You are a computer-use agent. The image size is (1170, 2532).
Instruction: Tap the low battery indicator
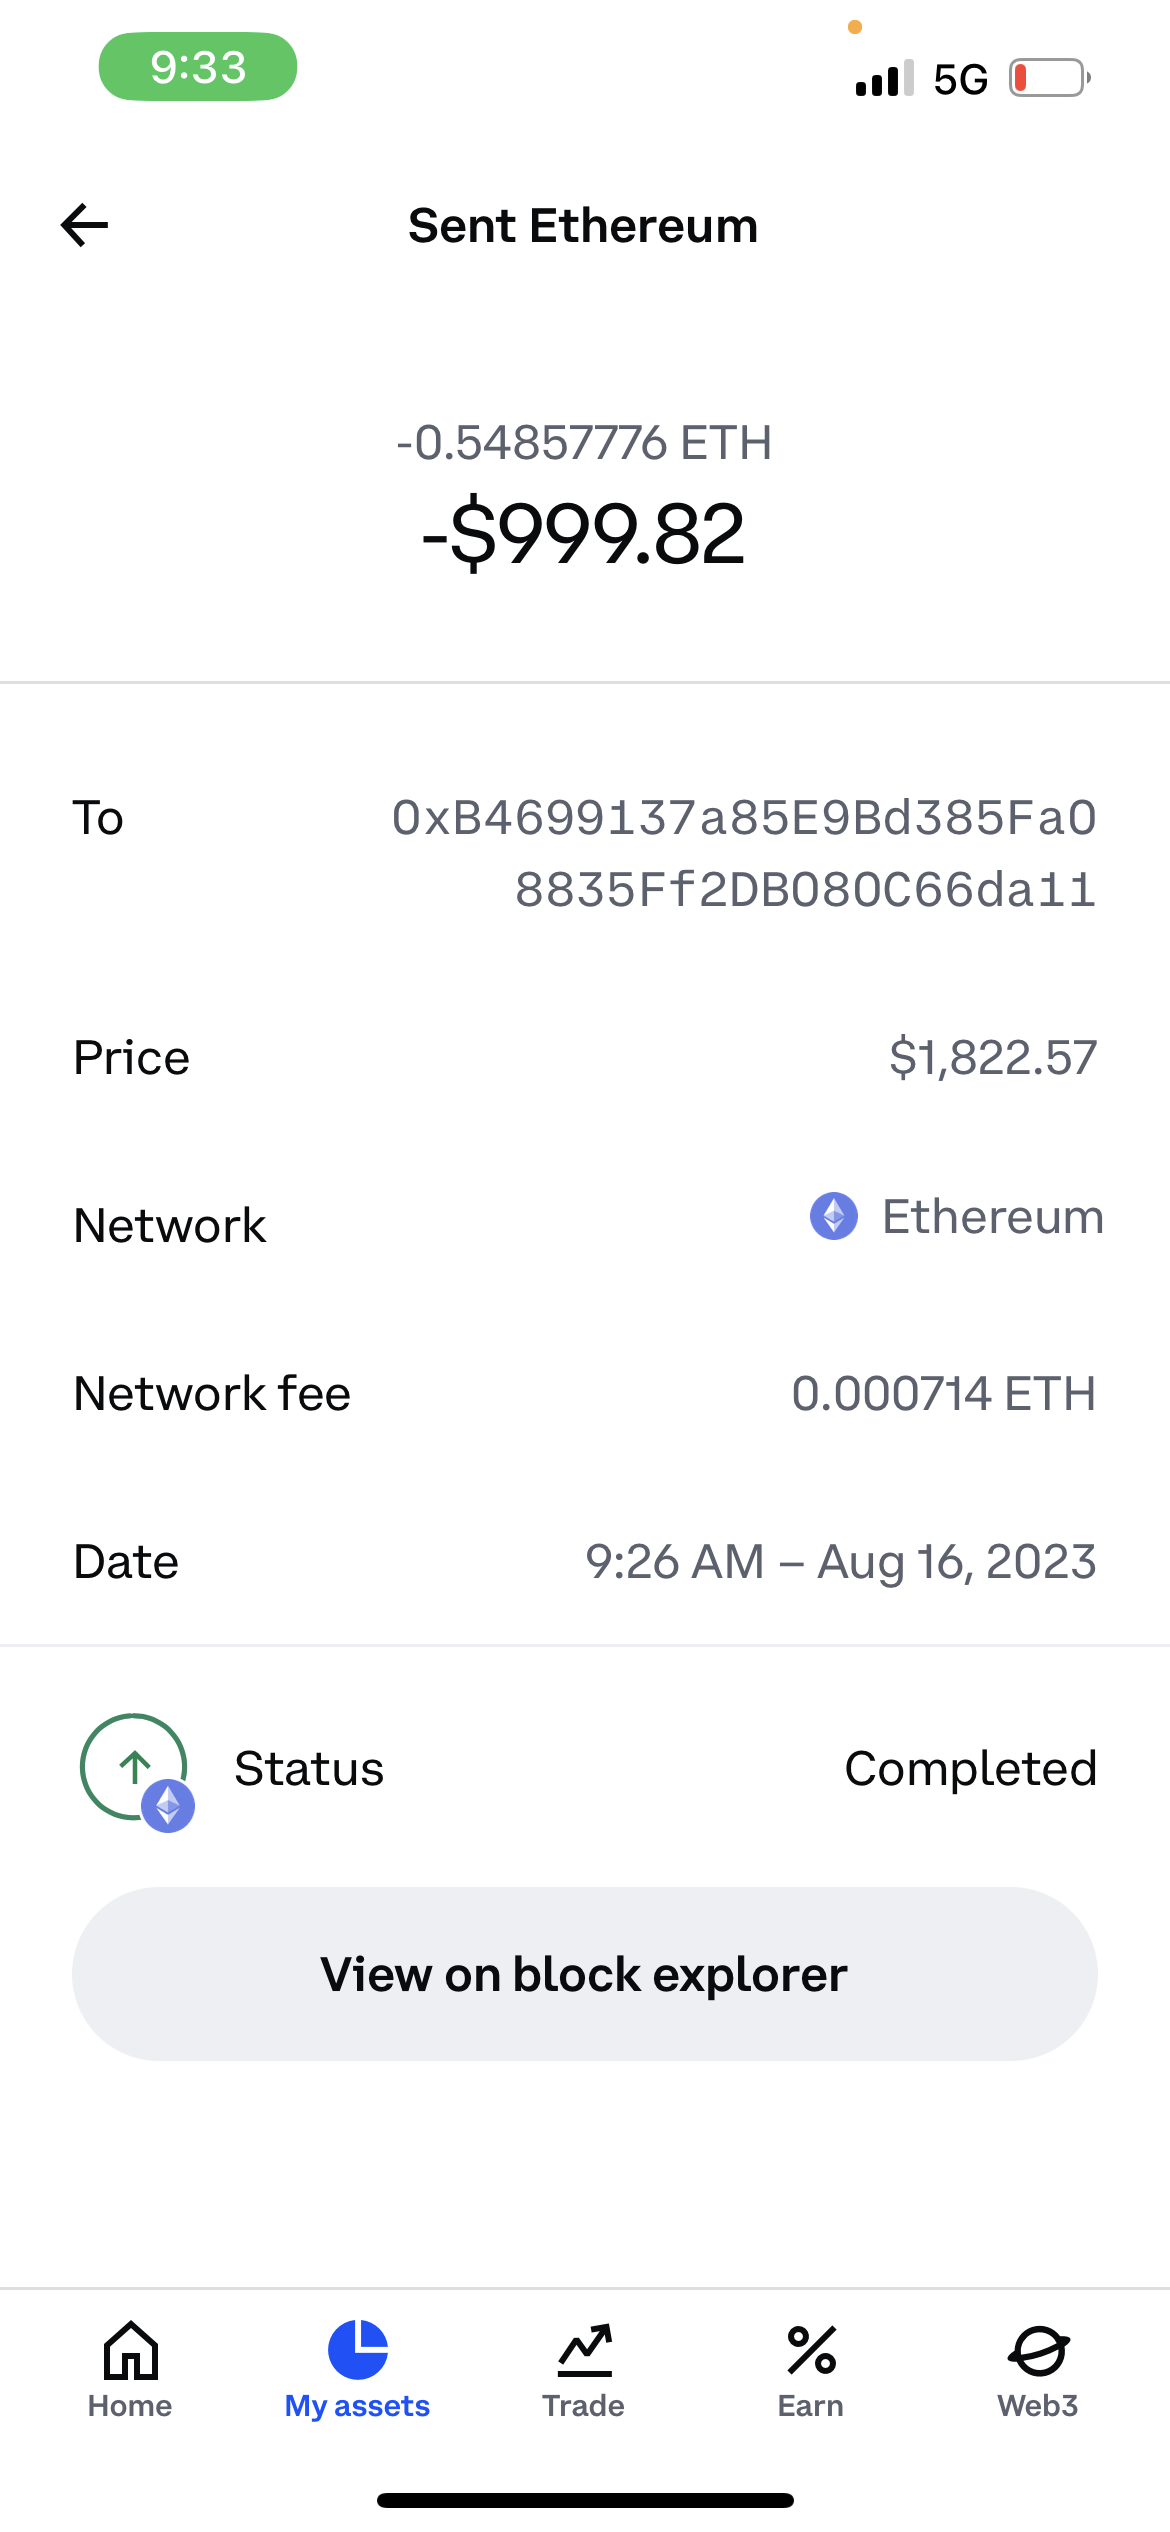(x=1049, y=78)
